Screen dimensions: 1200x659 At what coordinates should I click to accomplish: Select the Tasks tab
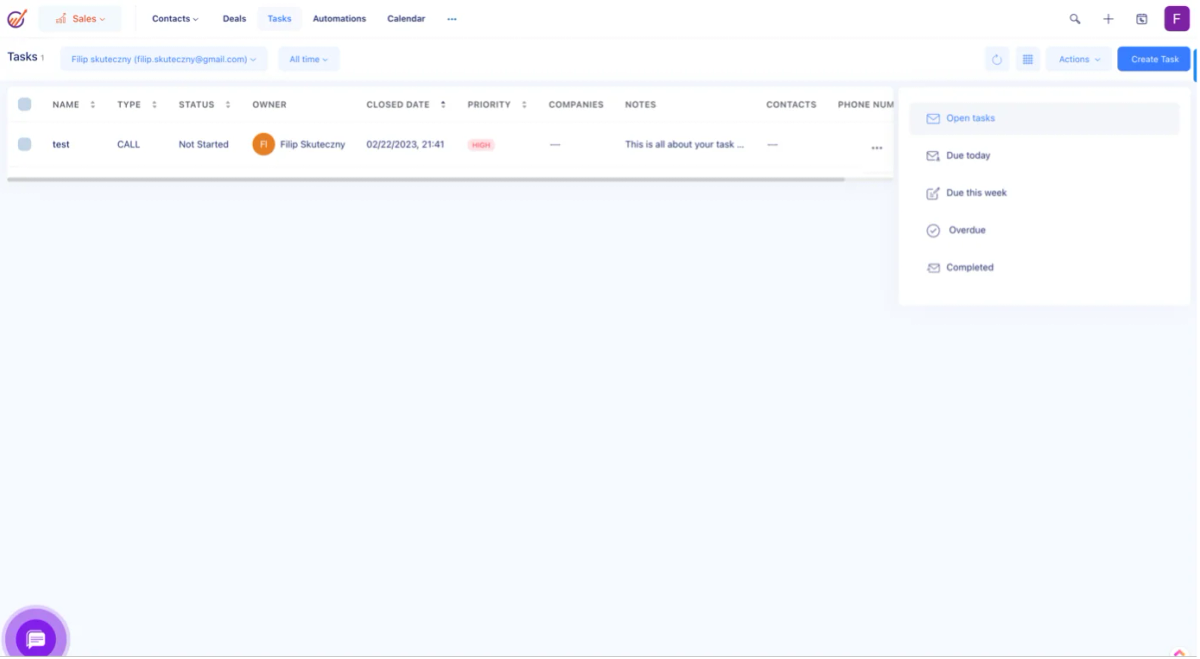tap(280, 19)
